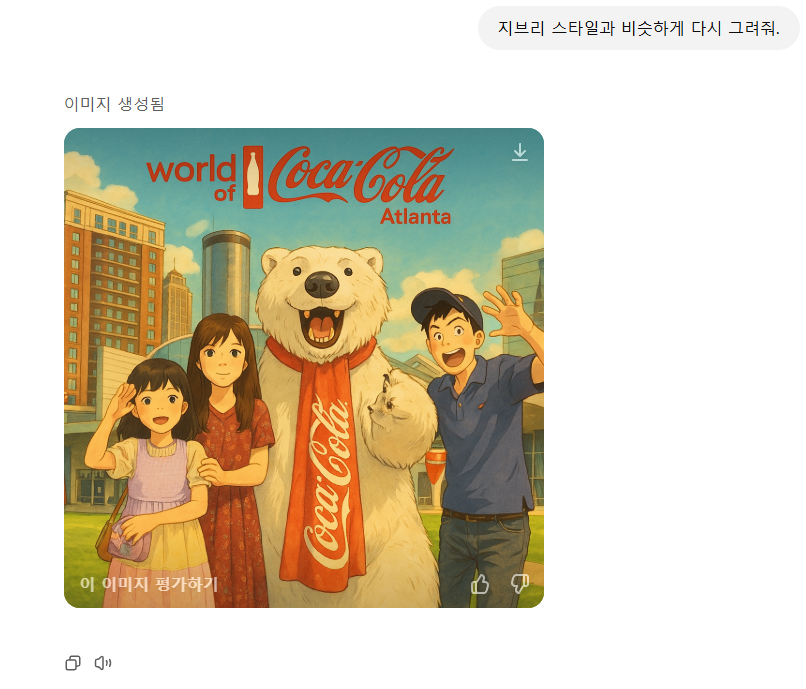
Task: Play the response aloud with the speaker icon
Action: click(103, 663)
